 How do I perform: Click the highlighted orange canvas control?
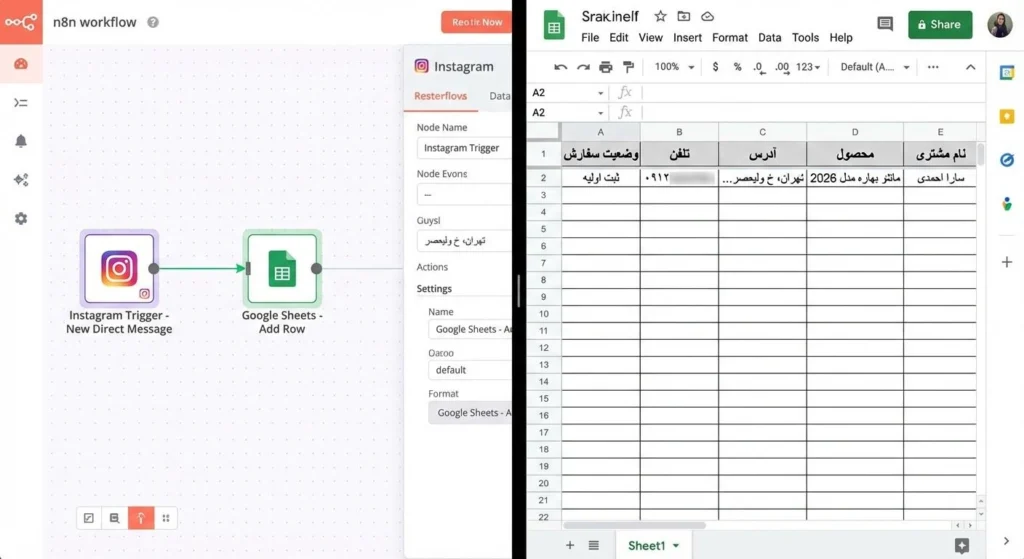[140, 518]
